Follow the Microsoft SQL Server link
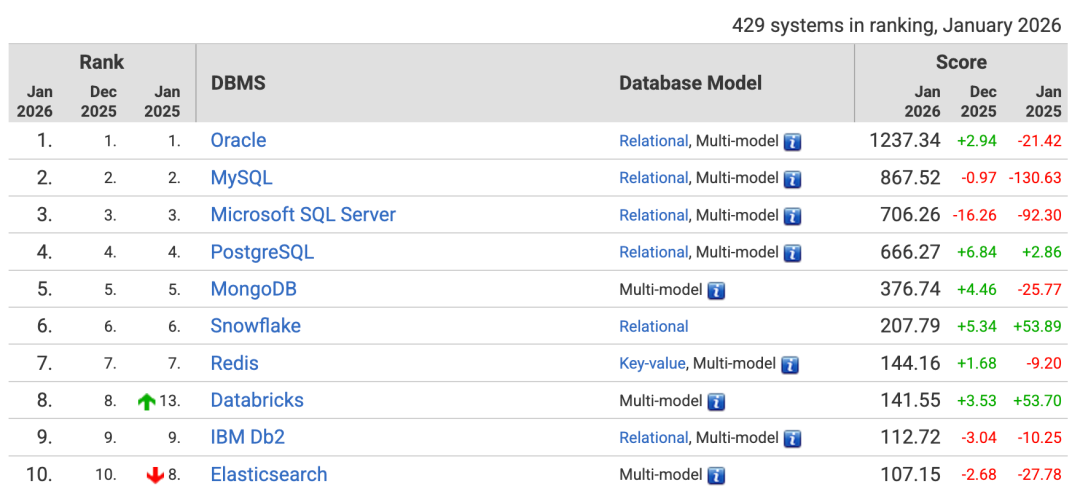 [x=303, y=215]
